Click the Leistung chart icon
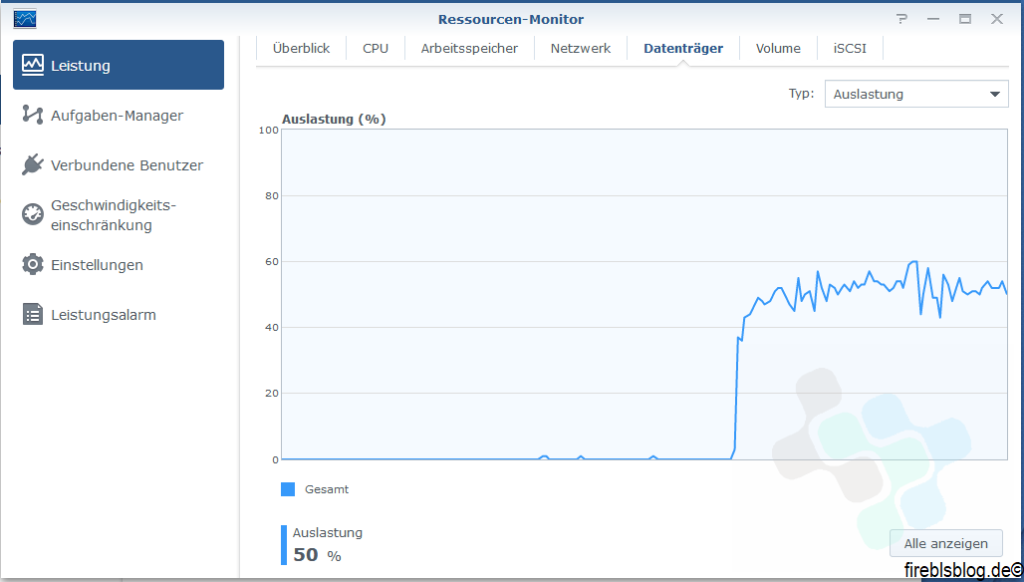The height and width of the screenshot is (582, 1024). coord(33,64)
